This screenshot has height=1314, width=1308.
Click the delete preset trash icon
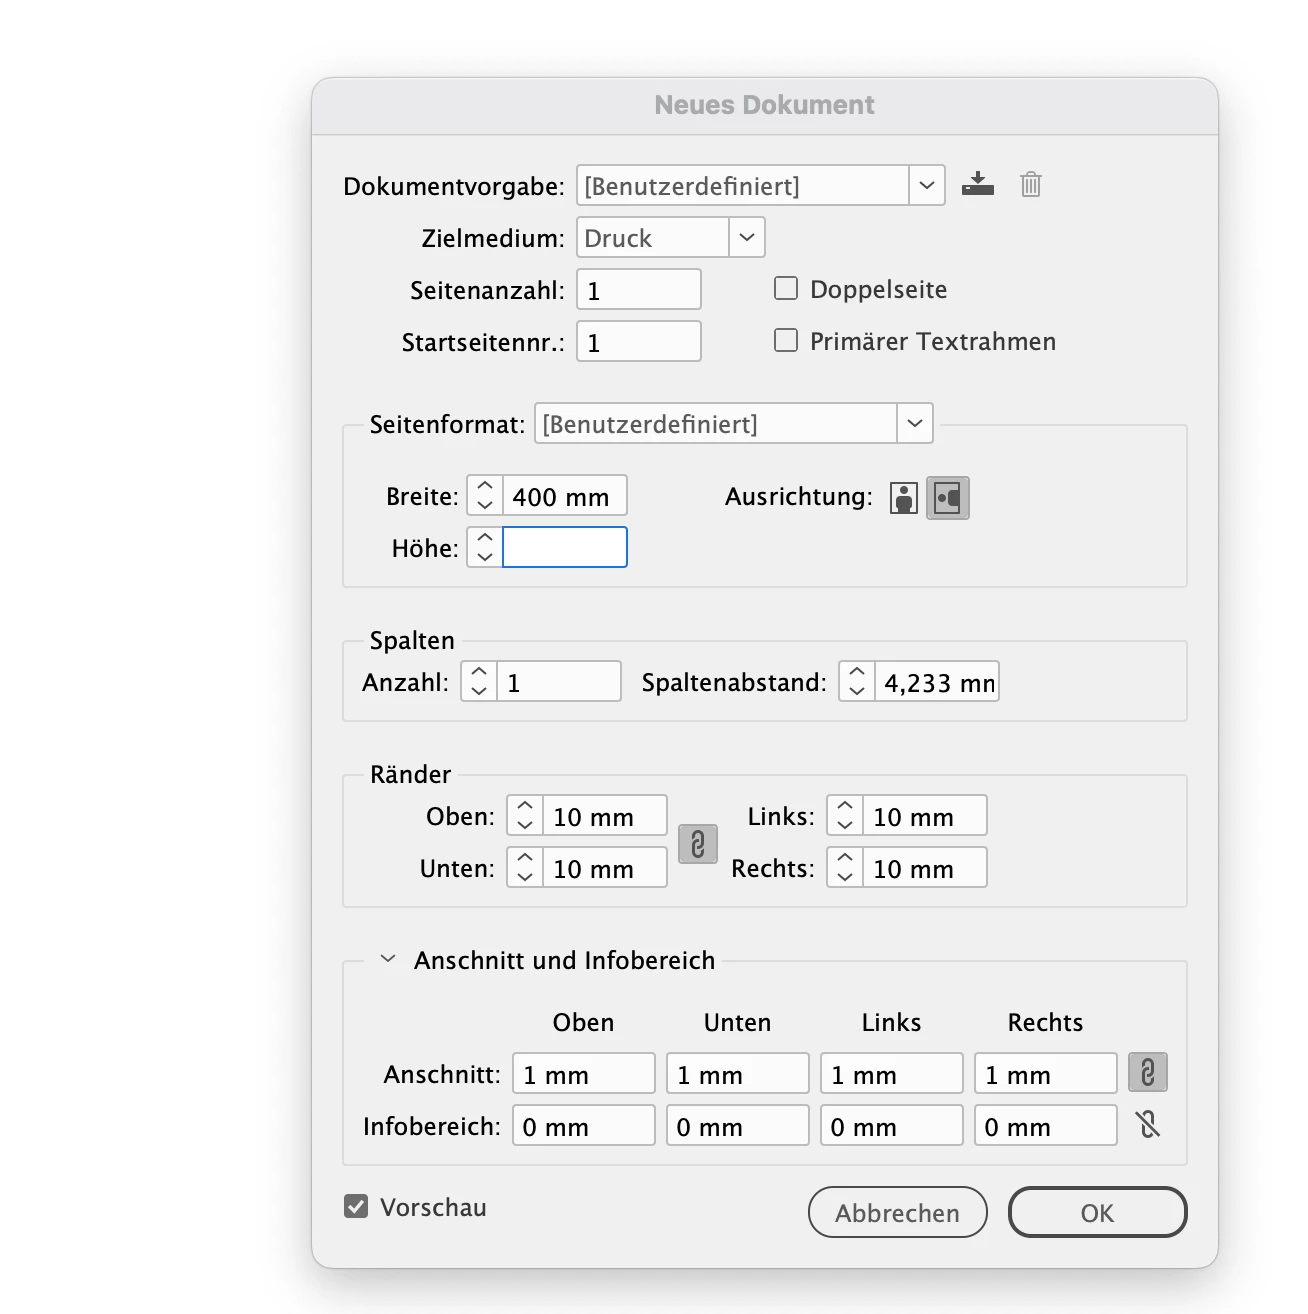click(1031, 185)
